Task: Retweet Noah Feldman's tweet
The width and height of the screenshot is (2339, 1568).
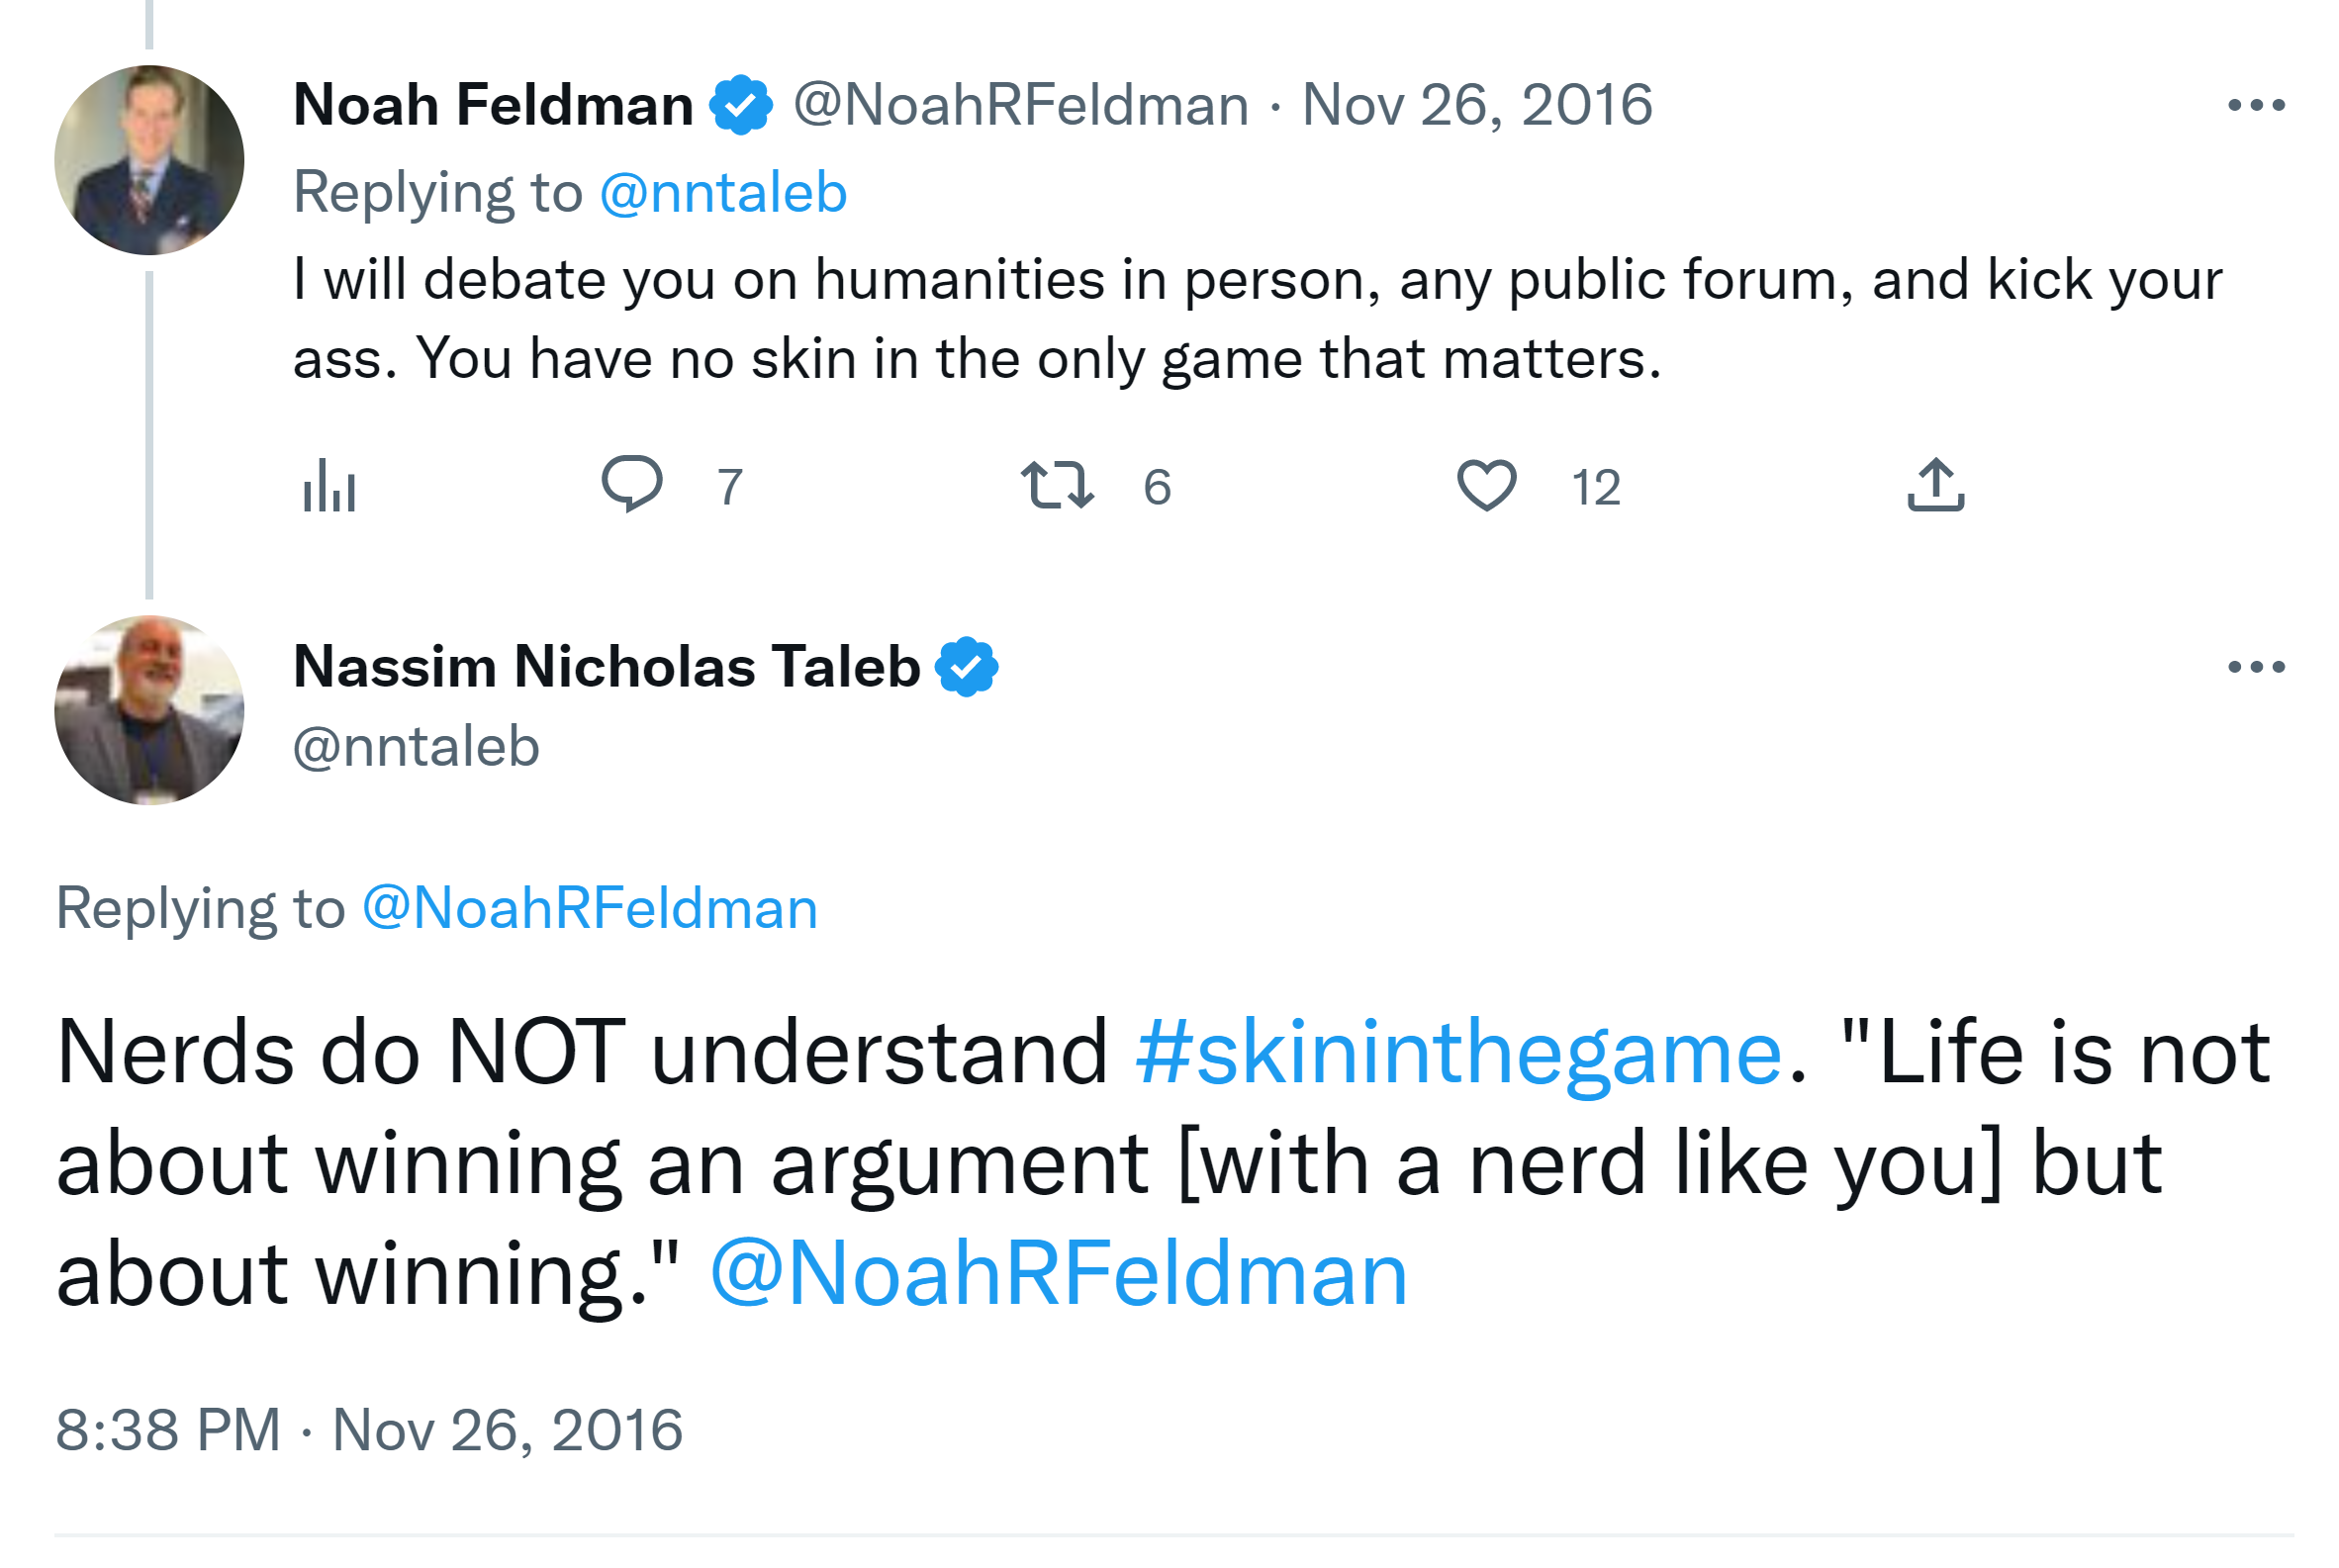Action: [x=1057, y=486]
